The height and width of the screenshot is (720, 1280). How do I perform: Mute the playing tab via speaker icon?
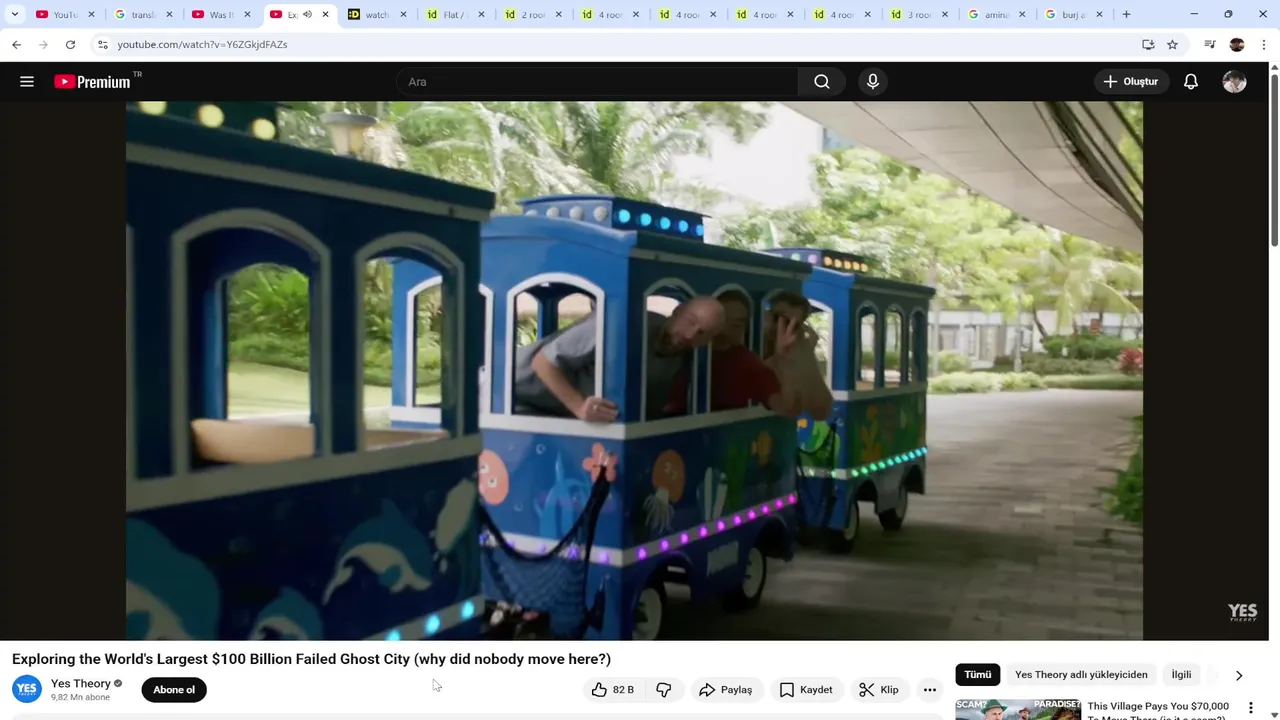307,15
